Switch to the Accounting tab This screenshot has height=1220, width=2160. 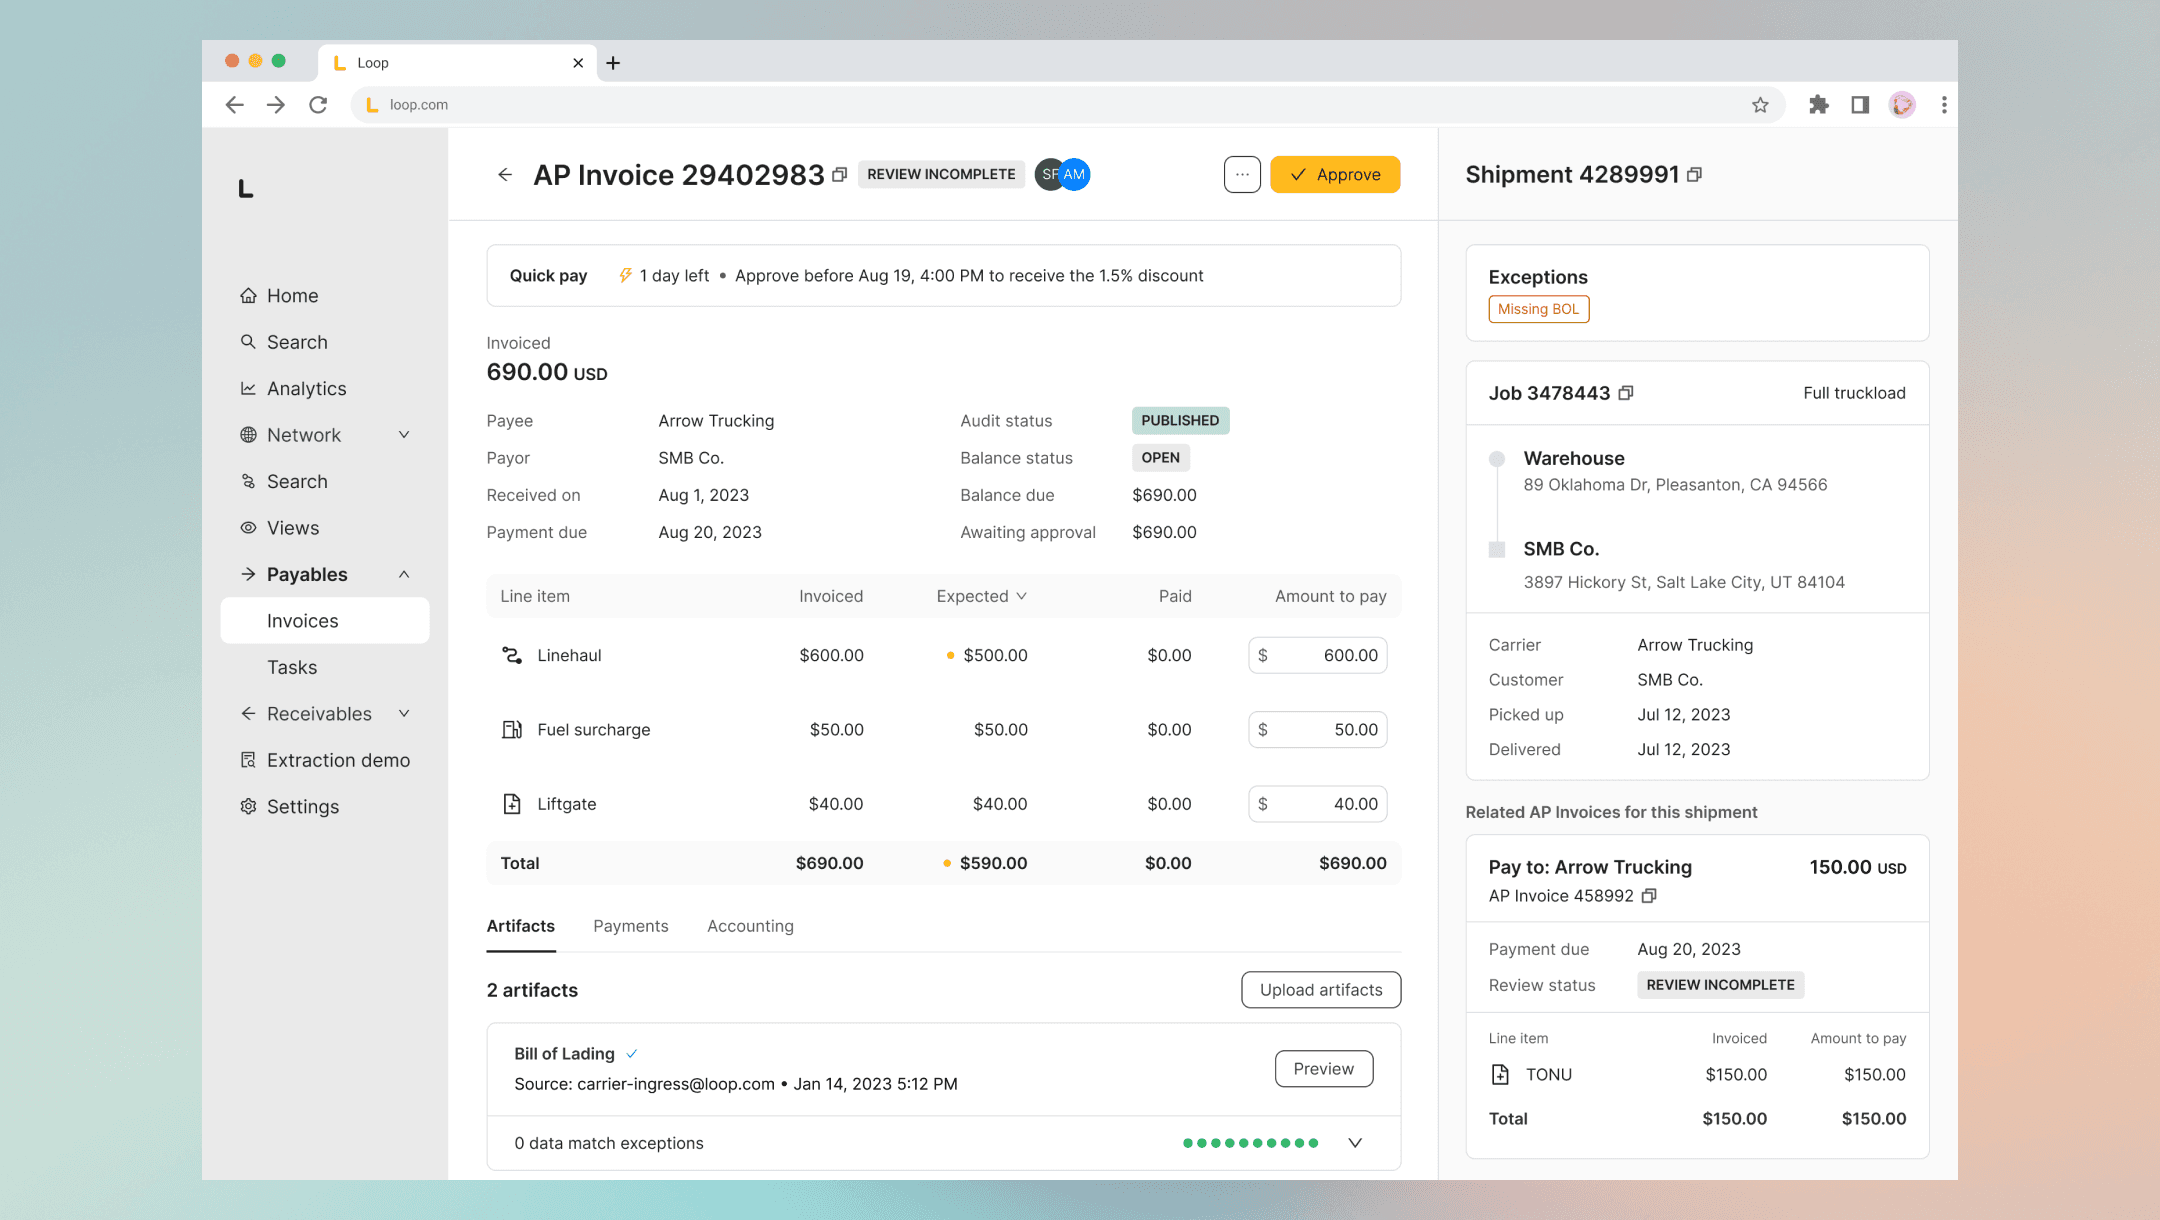pyautogui.click(x=750, y=926)
